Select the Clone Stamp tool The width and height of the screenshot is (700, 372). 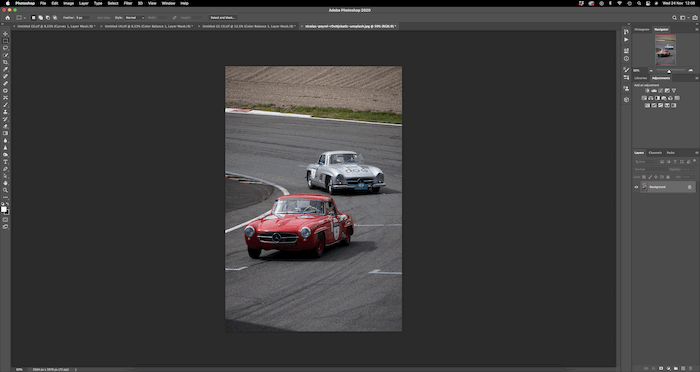tap(5, 112)
